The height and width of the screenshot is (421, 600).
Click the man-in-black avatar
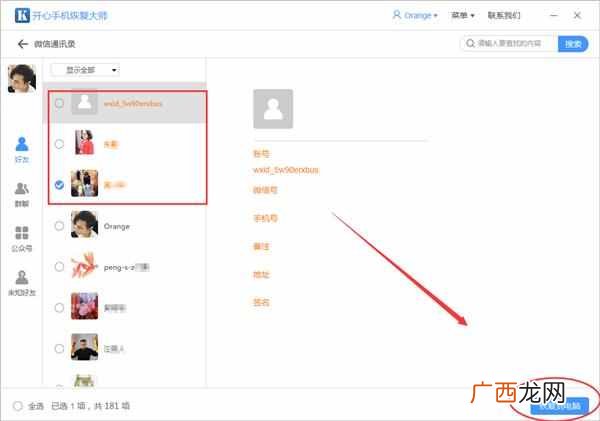[x=85, y=347]
